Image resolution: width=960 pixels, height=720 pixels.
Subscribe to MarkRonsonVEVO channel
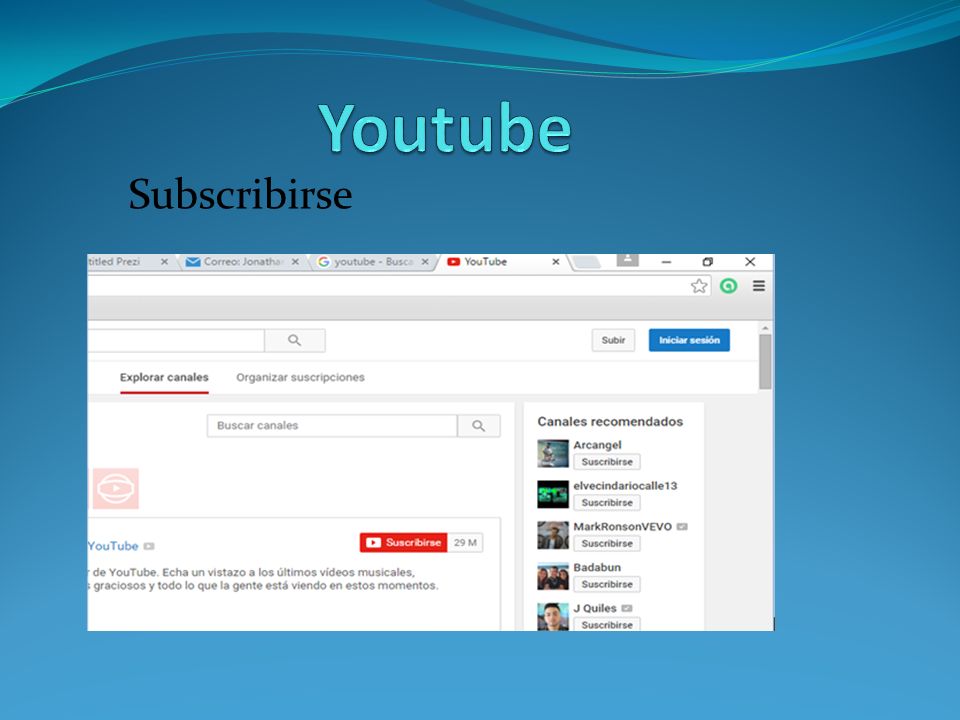(607, 544)
